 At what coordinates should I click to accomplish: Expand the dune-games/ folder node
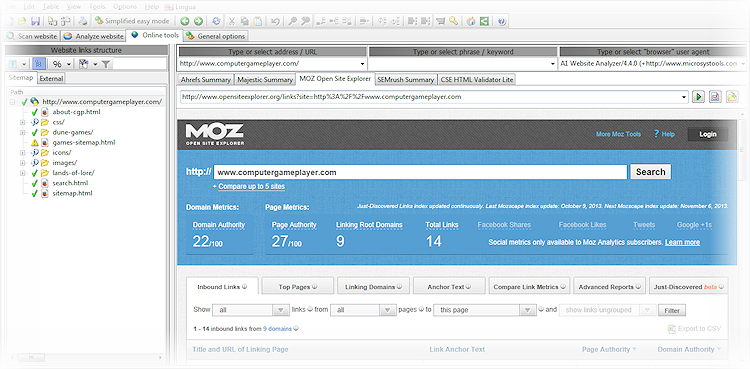pos(22,132)
